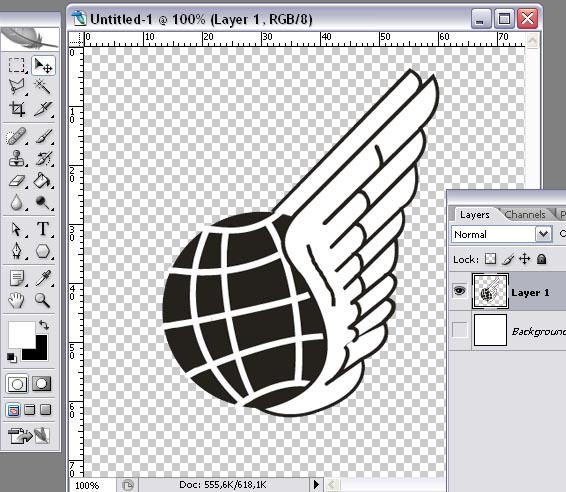Click the vertical scrollbar up arrow
Image resolution: width=566 pixels, height=492 pixels.
pos(532,40)
